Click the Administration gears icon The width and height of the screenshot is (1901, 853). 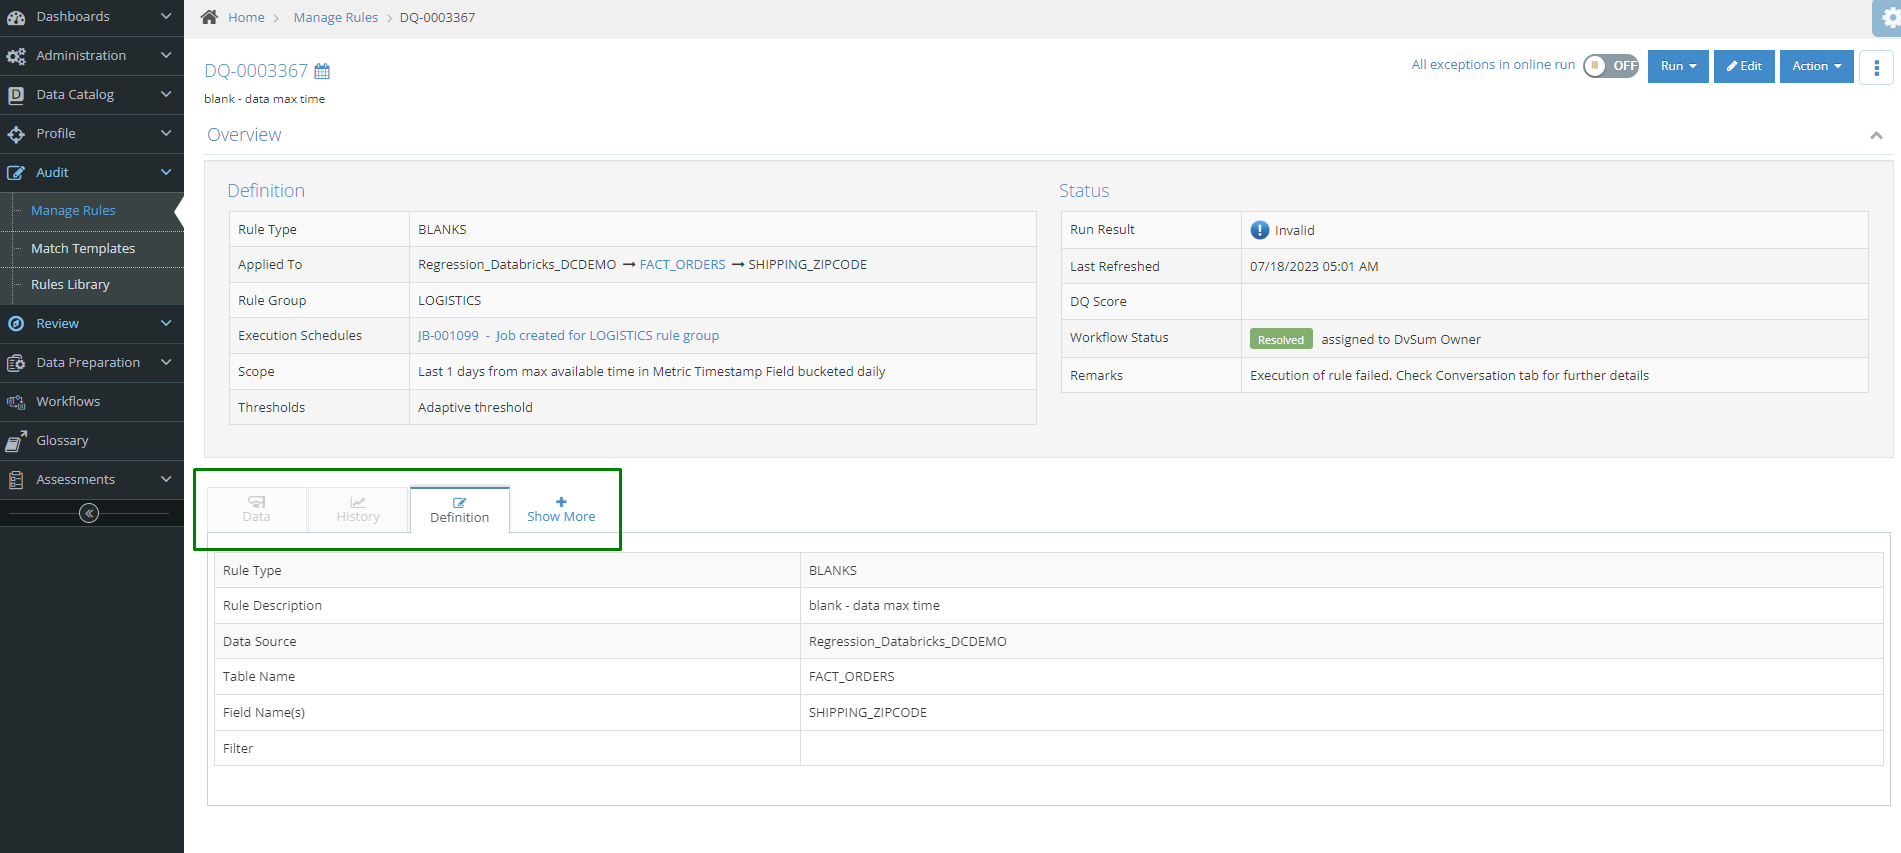click(16, 56)
